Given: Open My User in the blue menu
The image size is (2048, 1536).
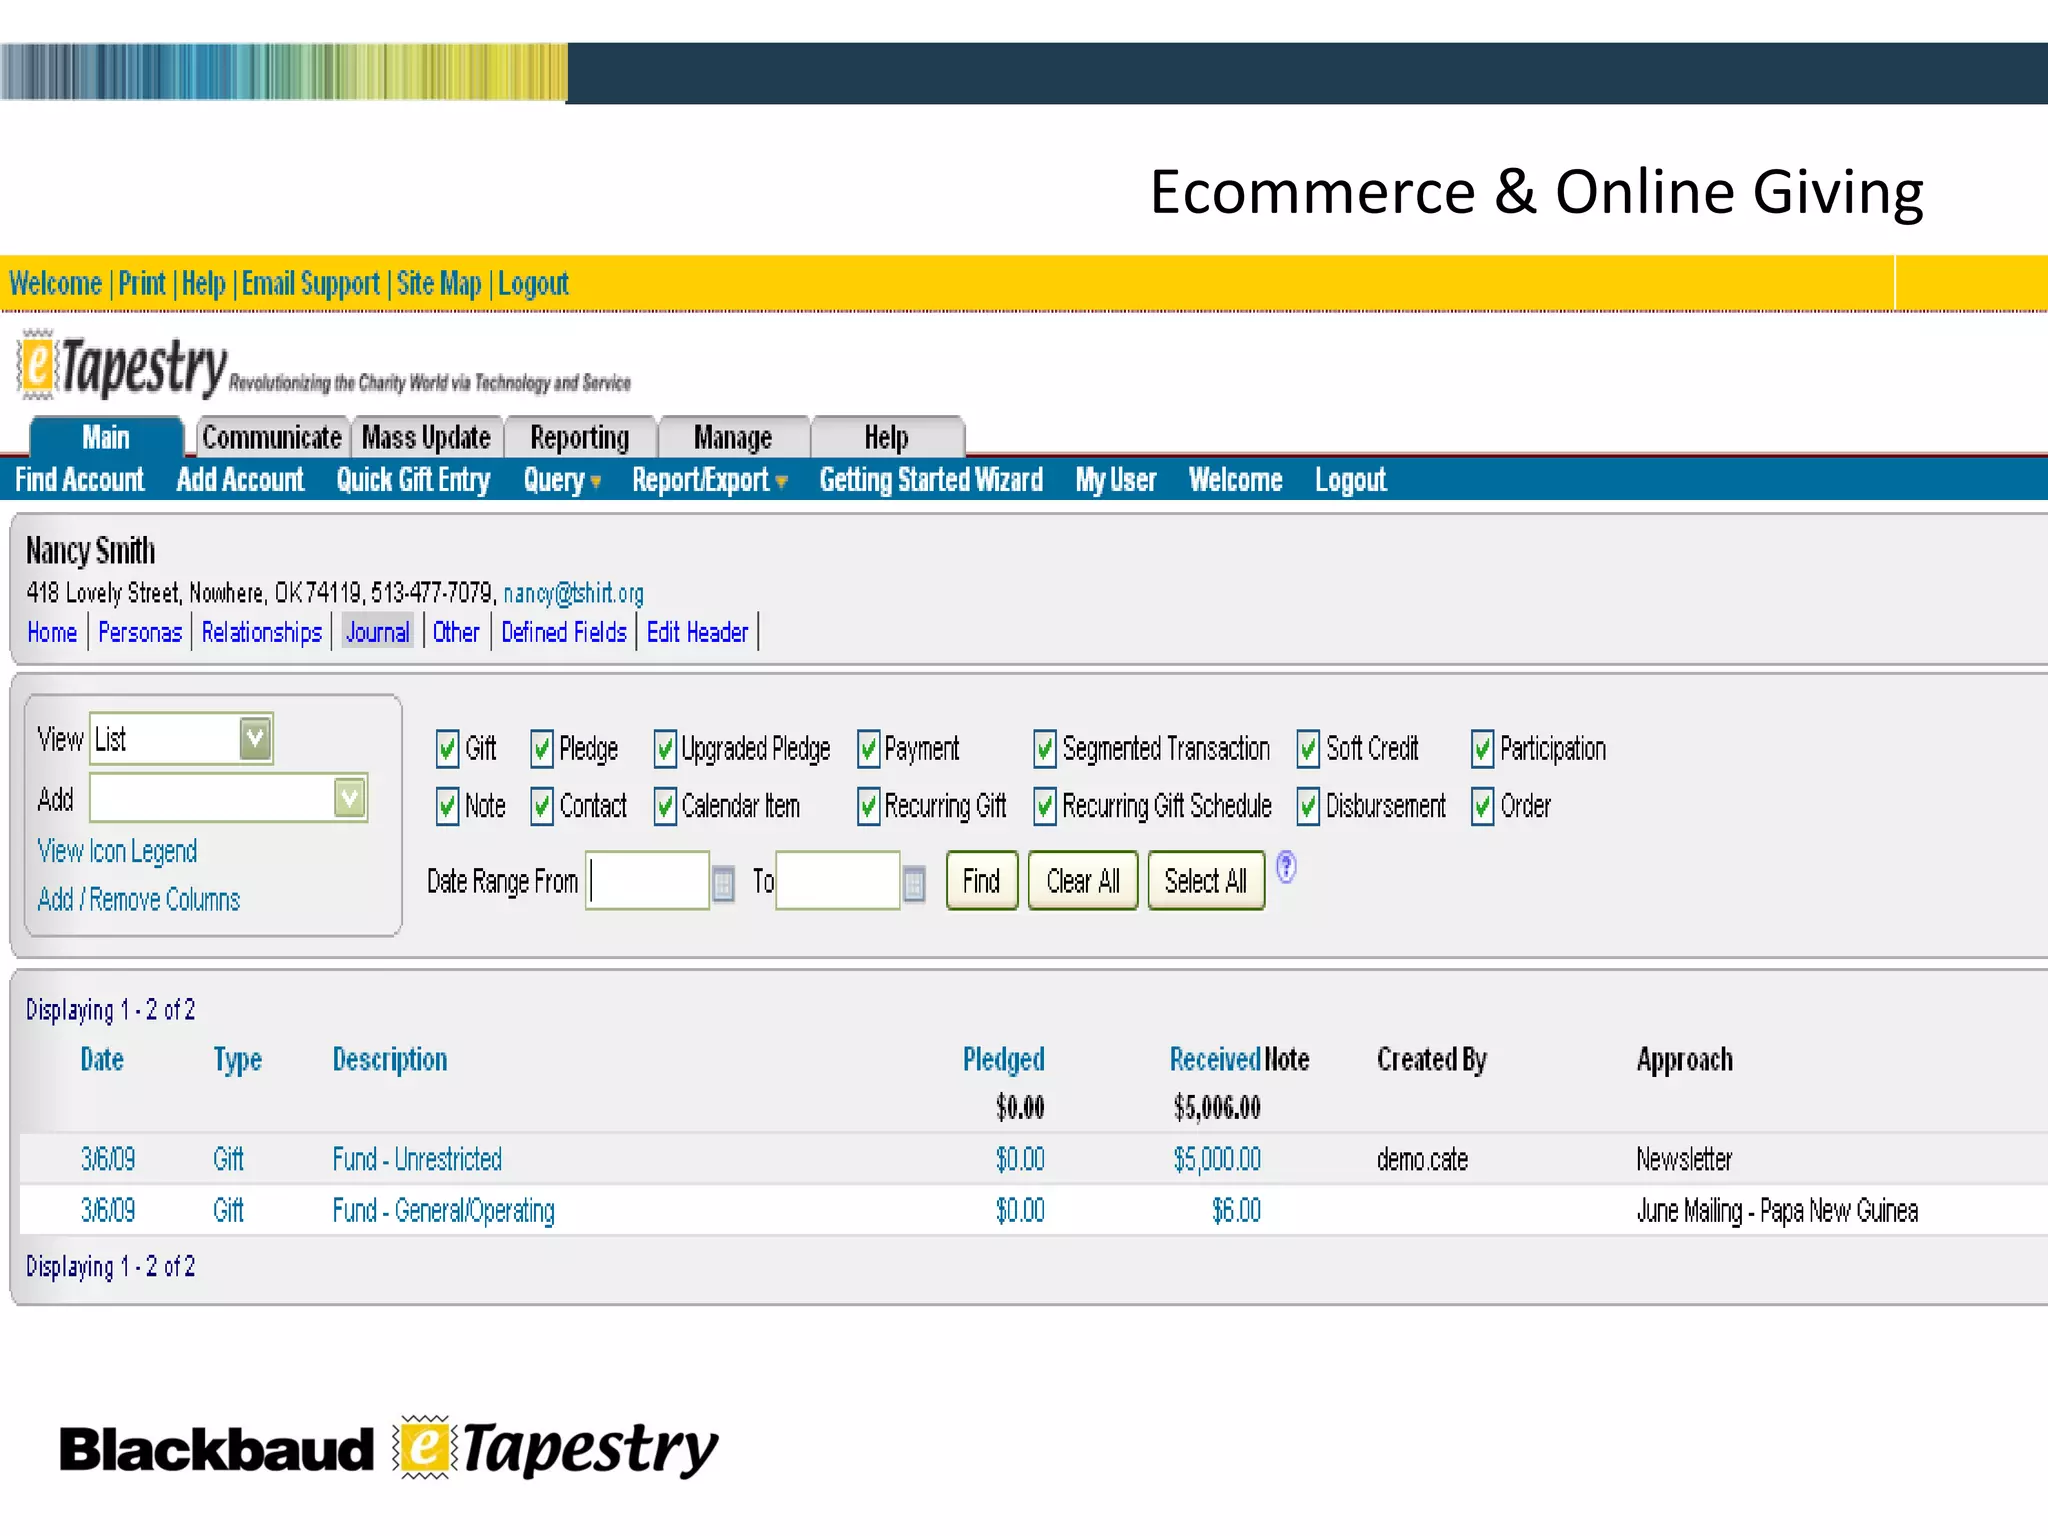Looking at the screenshot, I should pos(1116,480).
